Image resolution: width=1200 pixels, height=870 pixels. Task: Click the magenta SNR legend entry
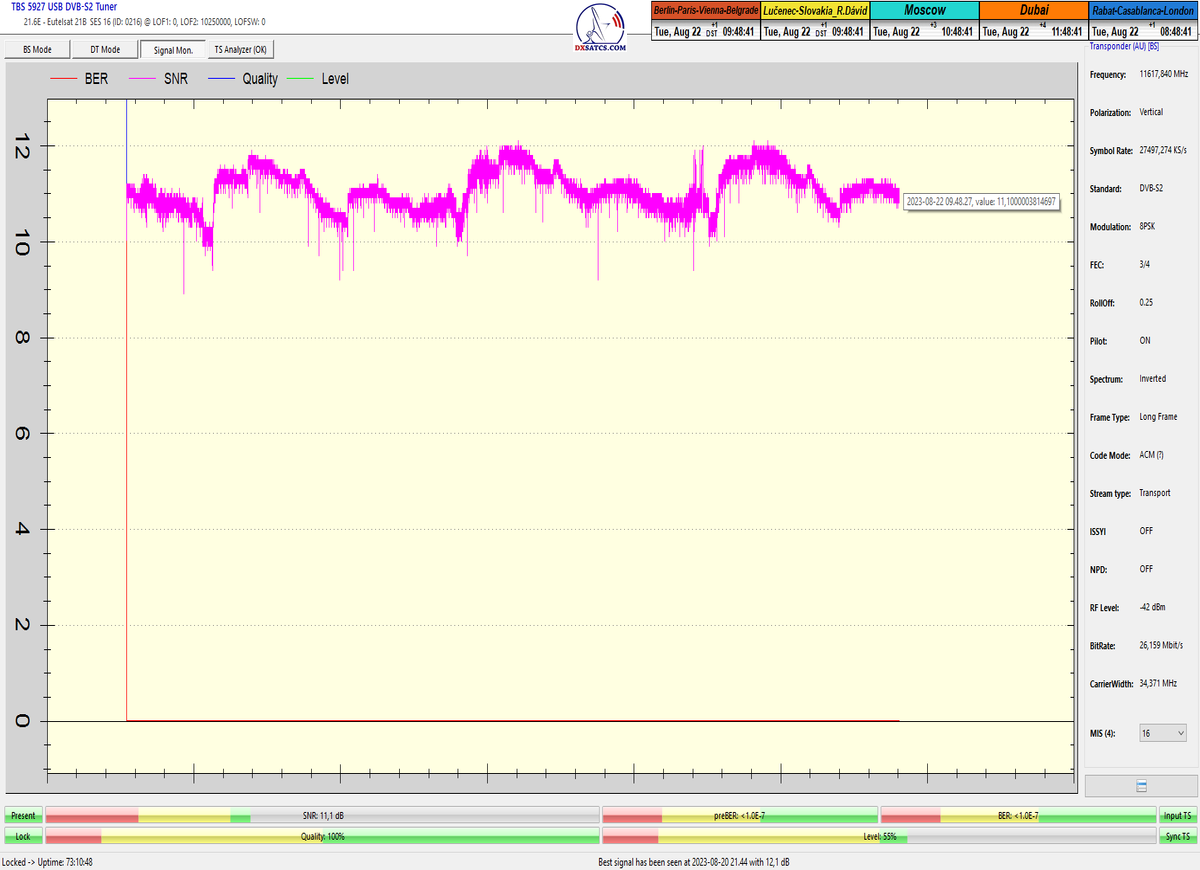(164, 79)
